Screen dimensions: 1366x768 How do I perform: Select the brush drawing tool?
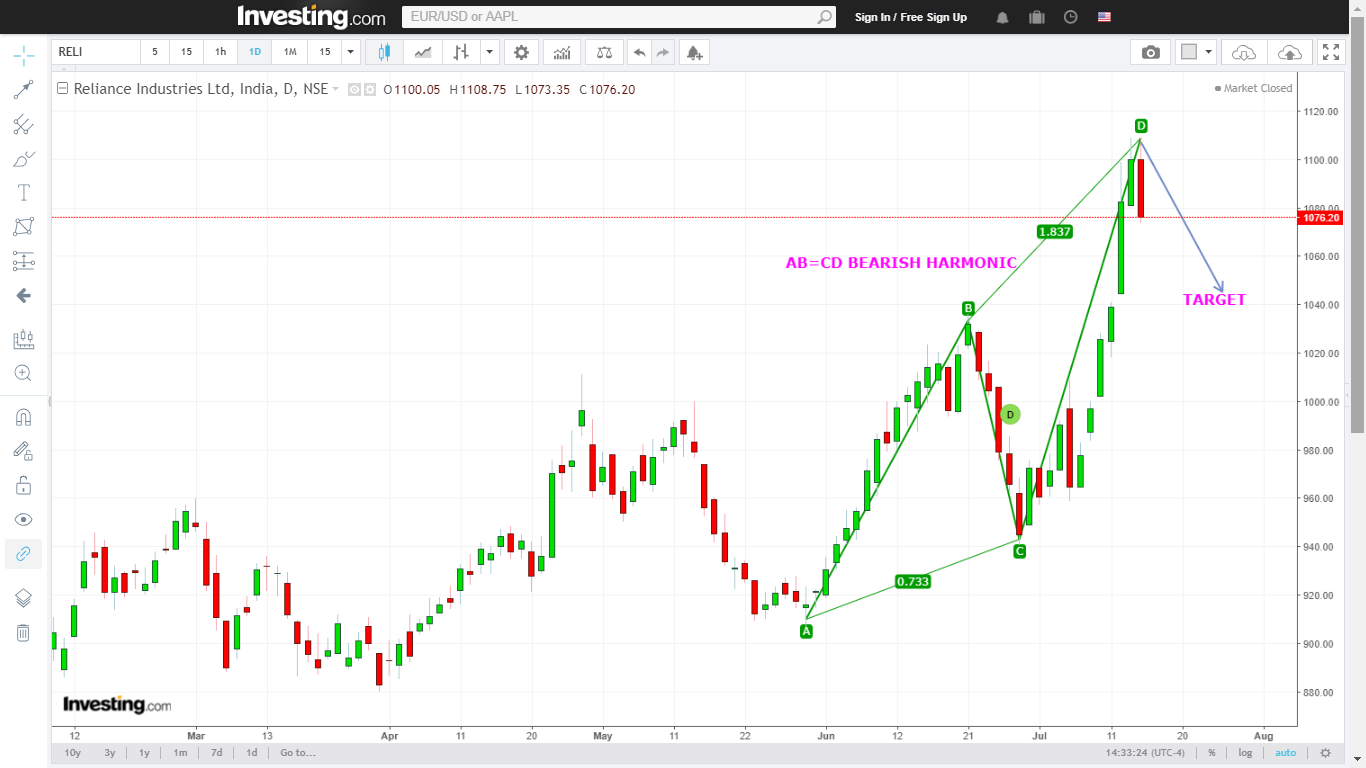pyautogui.click(x=23, y=159)
